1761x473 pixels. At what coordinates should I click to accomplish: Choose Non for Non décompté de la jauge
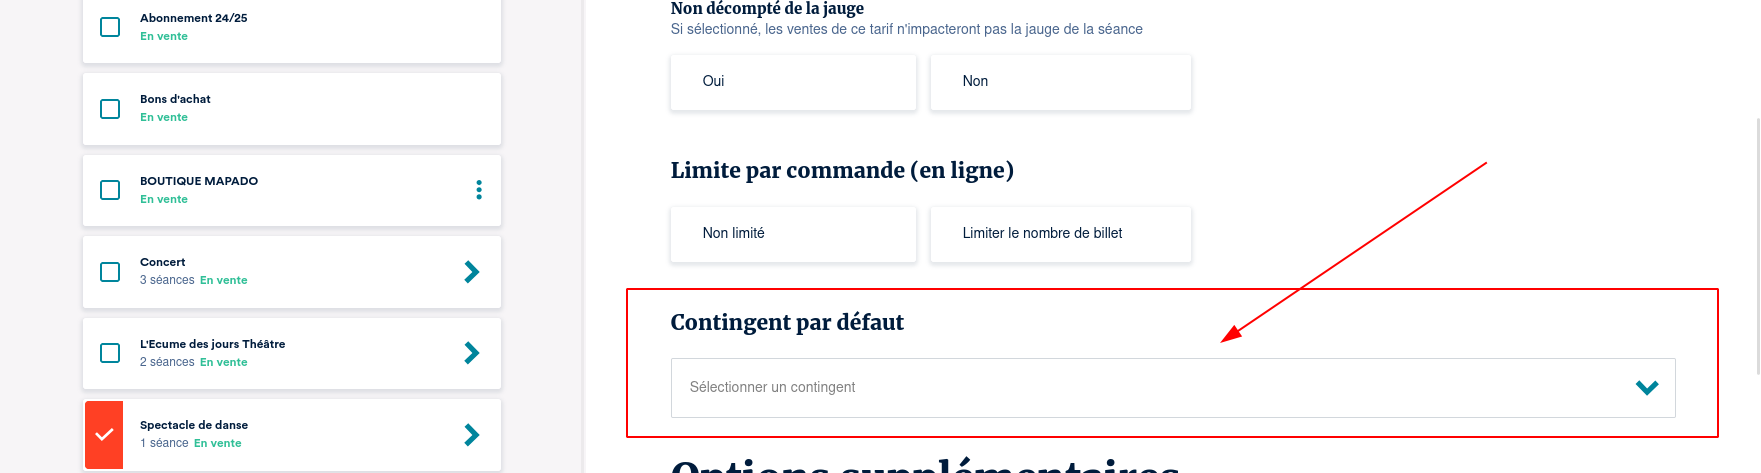tap(1060, 82)
